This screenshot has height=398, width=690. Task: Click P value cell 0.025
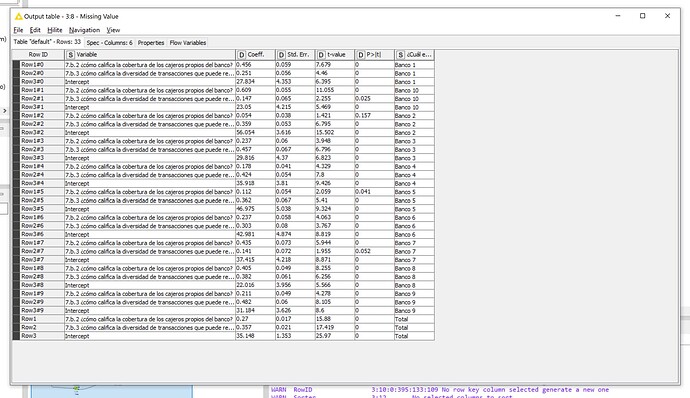(x=374, y=99)
